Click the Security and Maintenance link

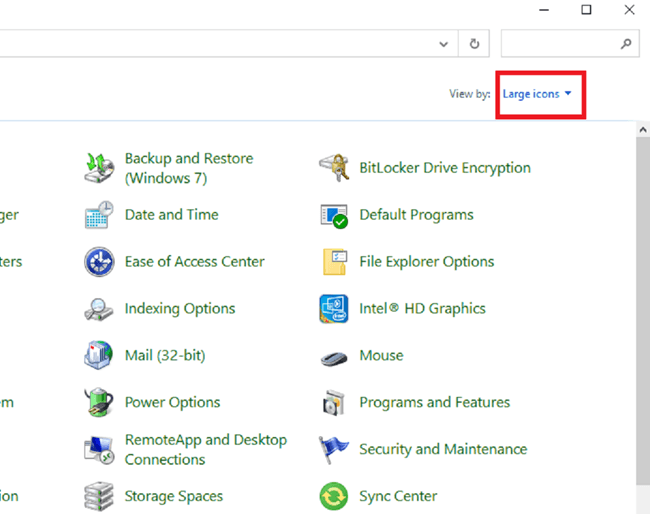click(442, 450)
